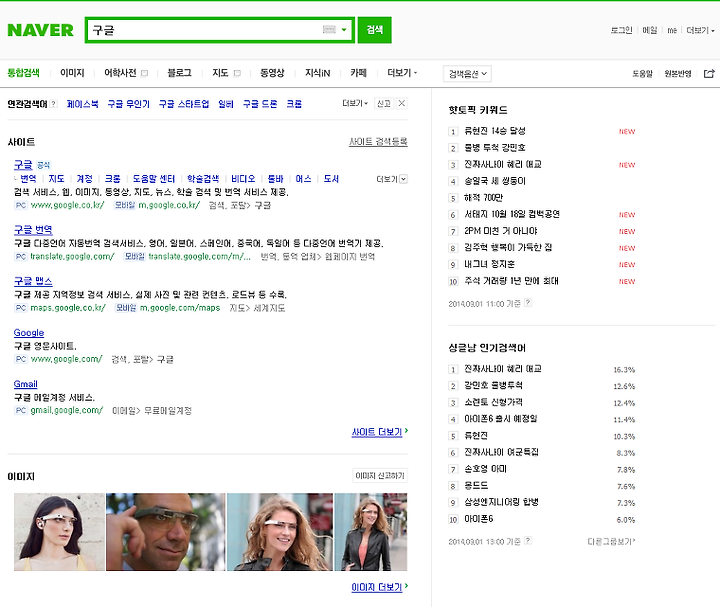Open third image of smiling woman with glasses
720x607 pixels.
[280, 532]
